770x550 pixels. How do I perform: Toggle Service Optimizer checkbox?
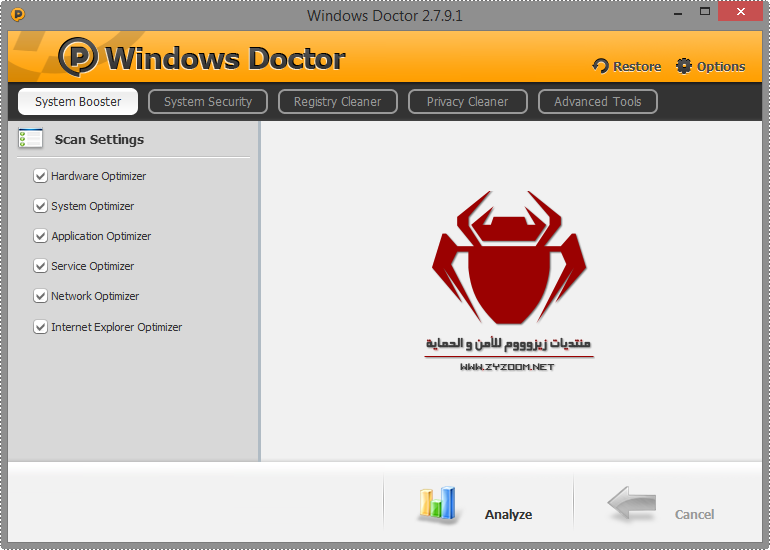tap(40, 266)
